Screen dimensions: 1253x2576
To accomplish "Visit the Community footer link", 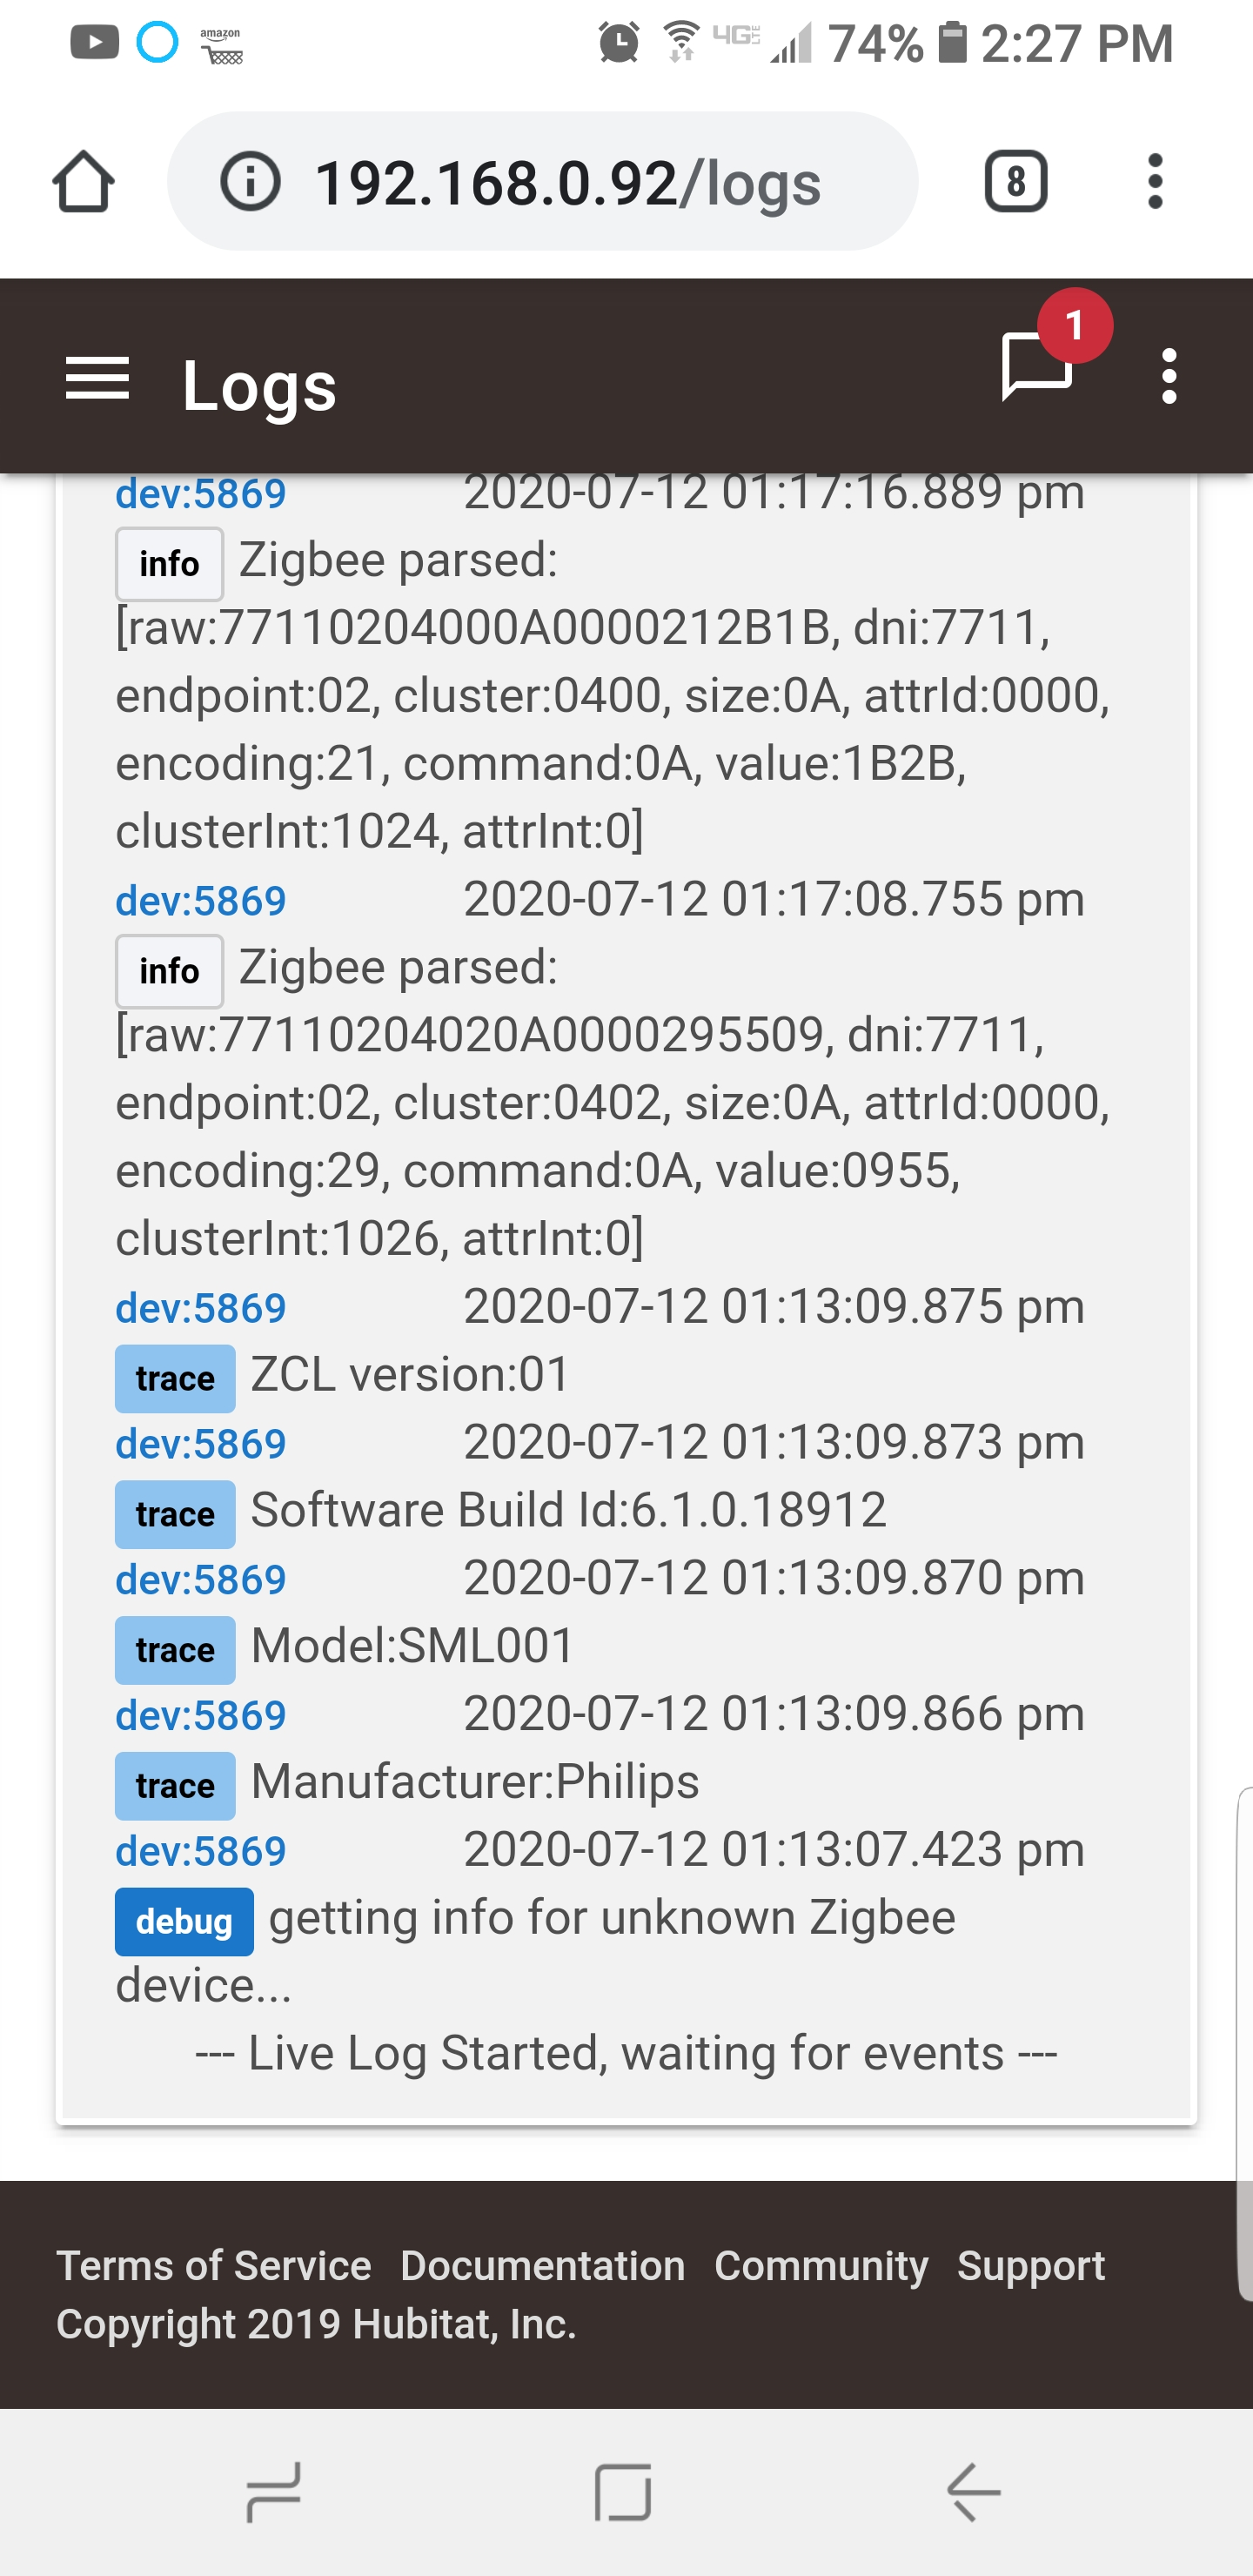I will coord(821,2265).
